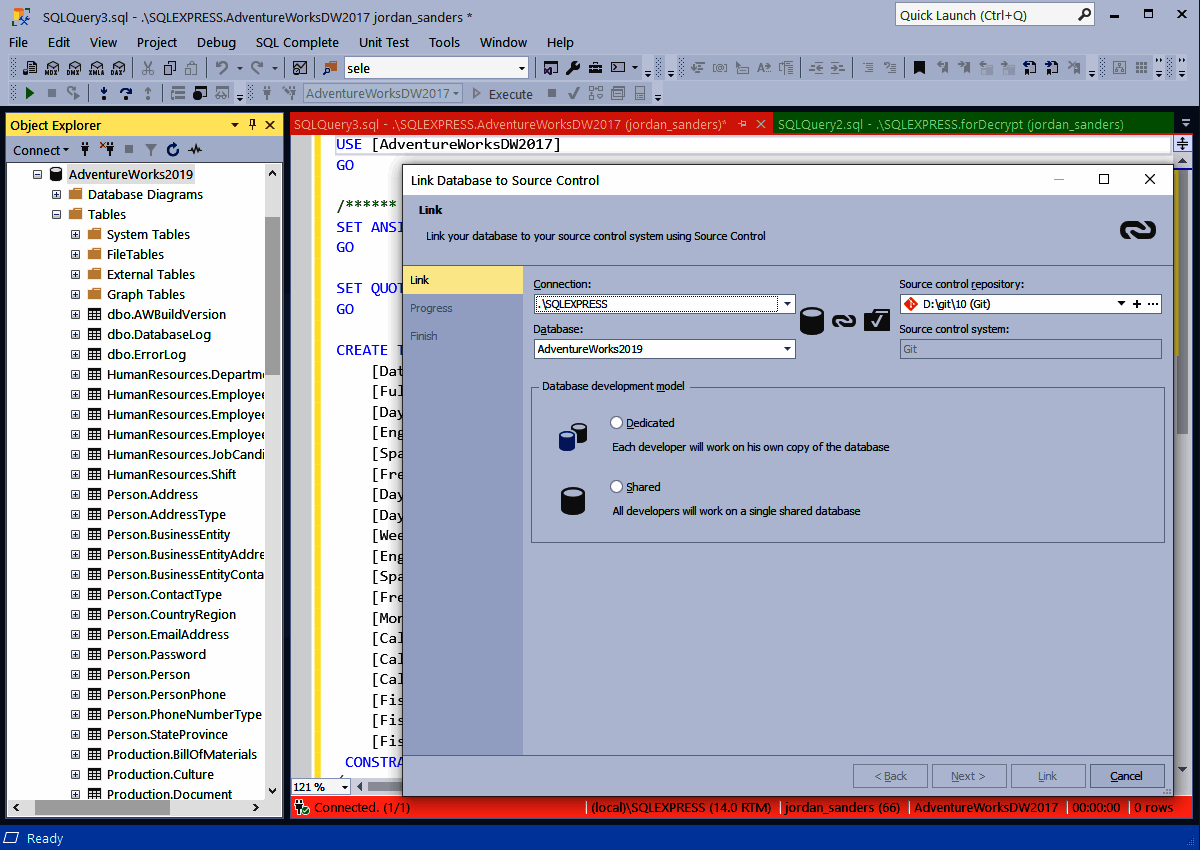This screenshot has height=850, width=1200.
Task: Open the Tools menu
Action: click(443, 42)
